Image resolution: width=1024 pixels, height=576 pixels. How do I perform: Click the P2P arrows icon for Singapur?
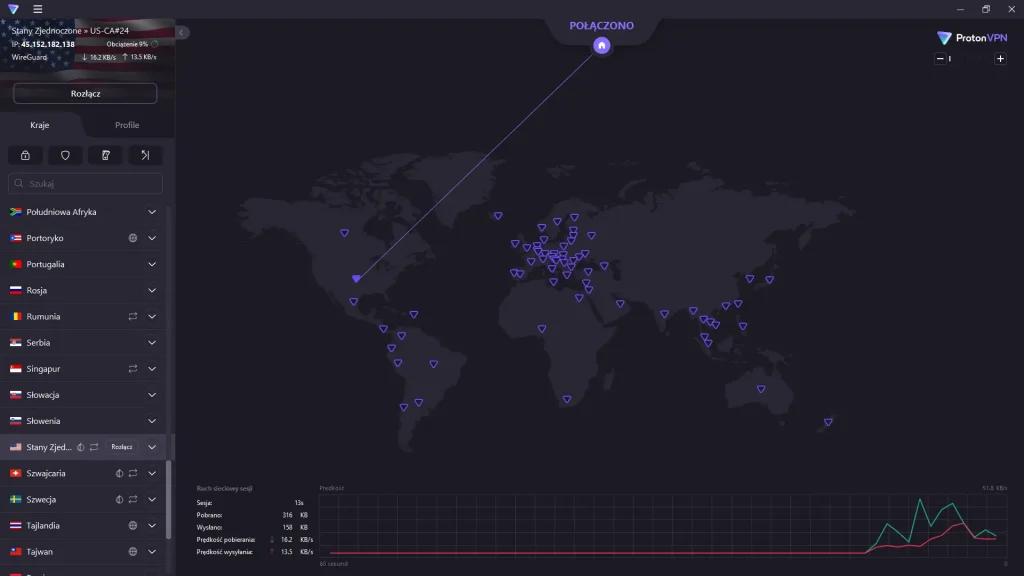click(x=133, y=369)
